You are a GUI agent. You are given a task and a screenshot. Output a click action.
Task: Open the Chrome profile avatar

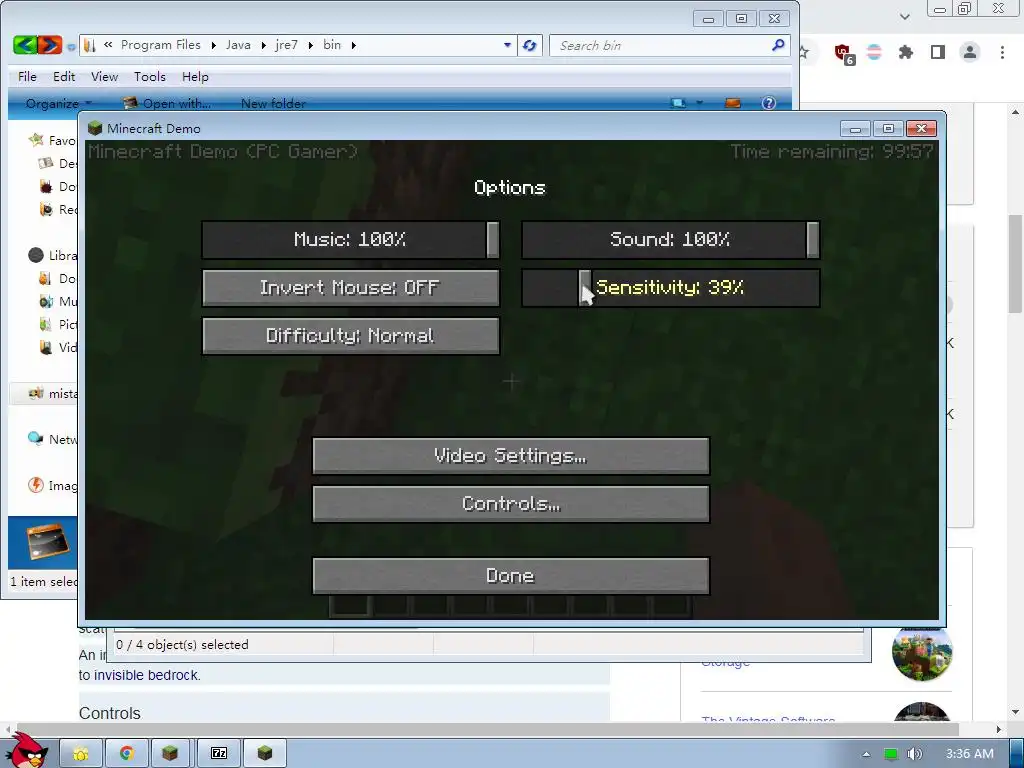970,52
